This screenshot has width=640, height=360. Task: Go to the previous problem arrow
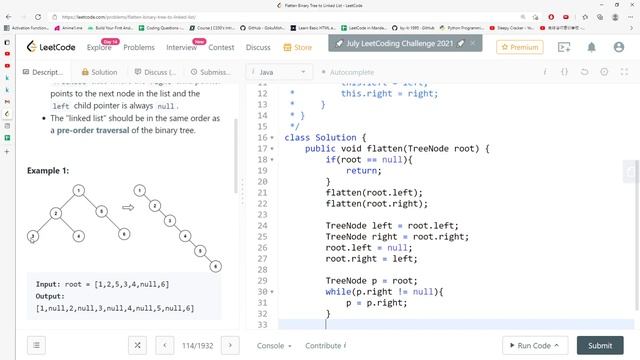click(165, 345)
